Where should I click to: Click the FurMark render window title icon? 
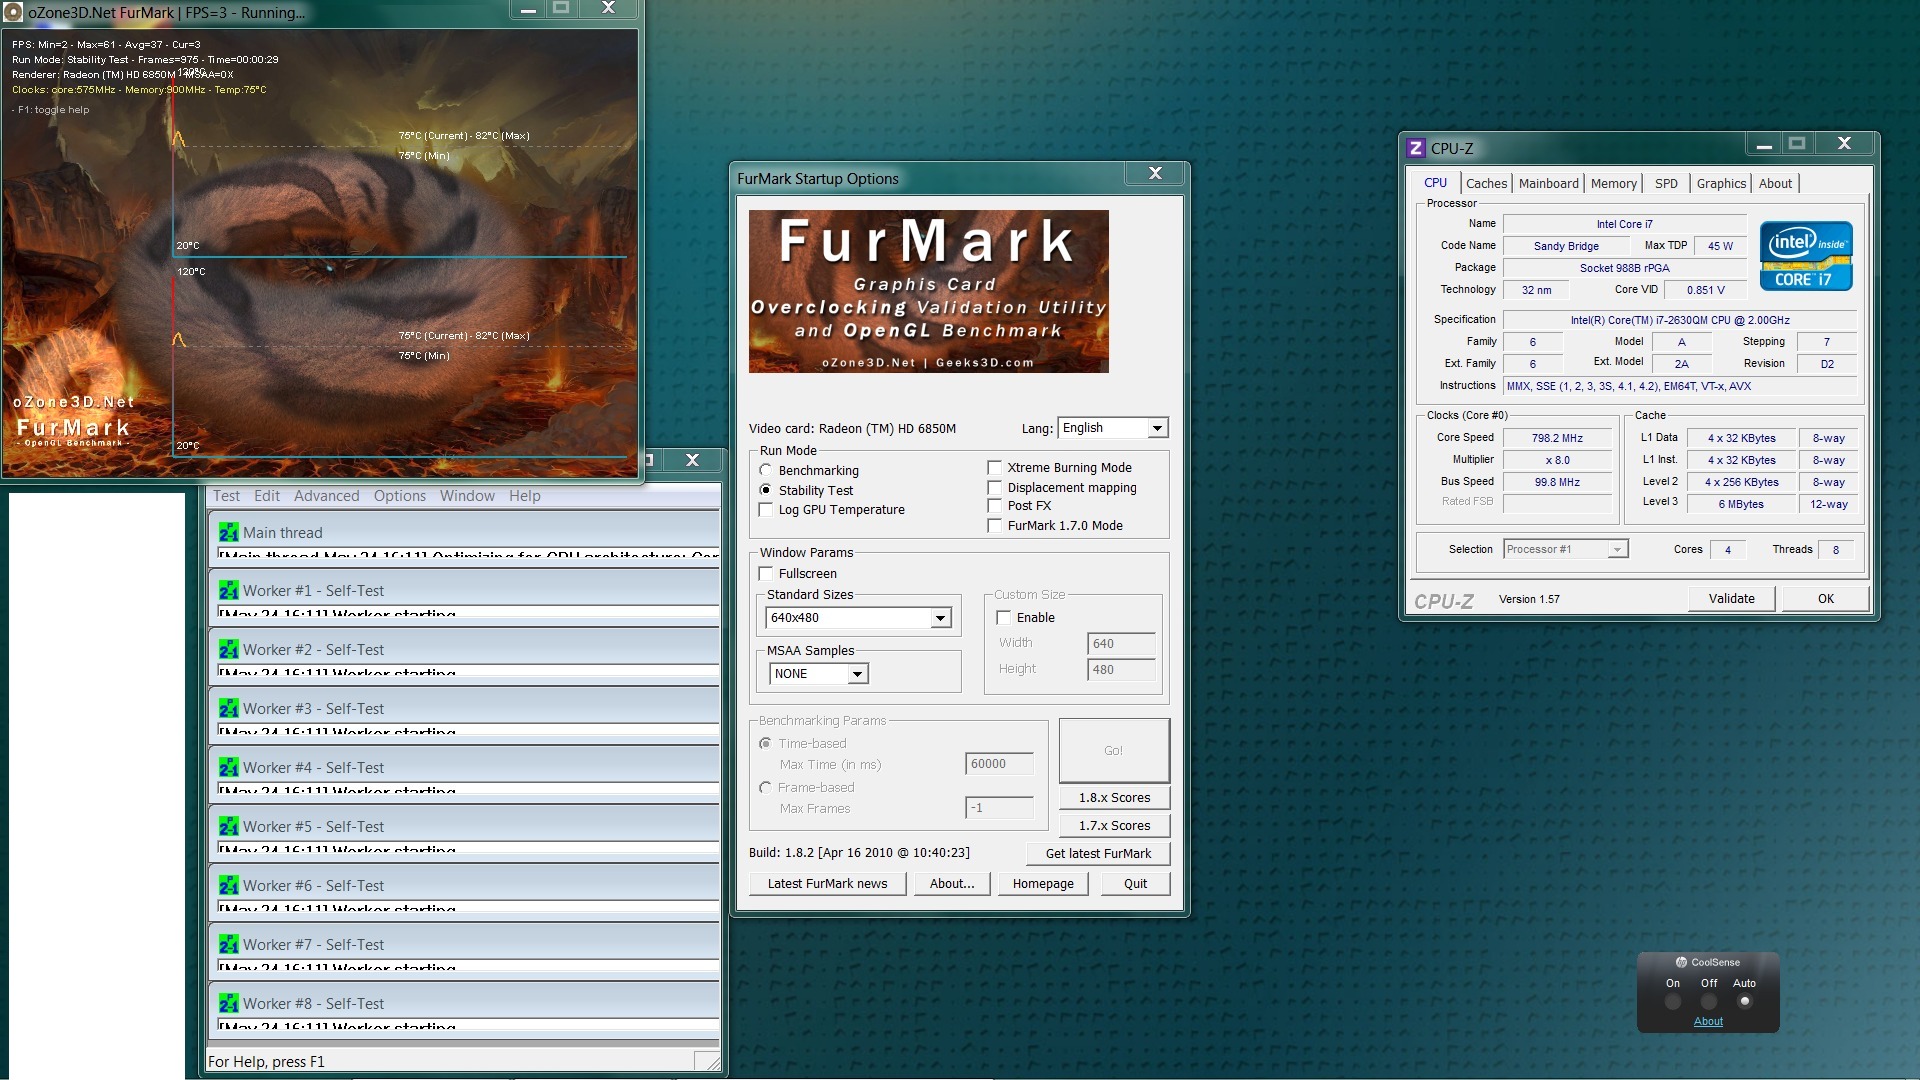[x=14, y=13]
